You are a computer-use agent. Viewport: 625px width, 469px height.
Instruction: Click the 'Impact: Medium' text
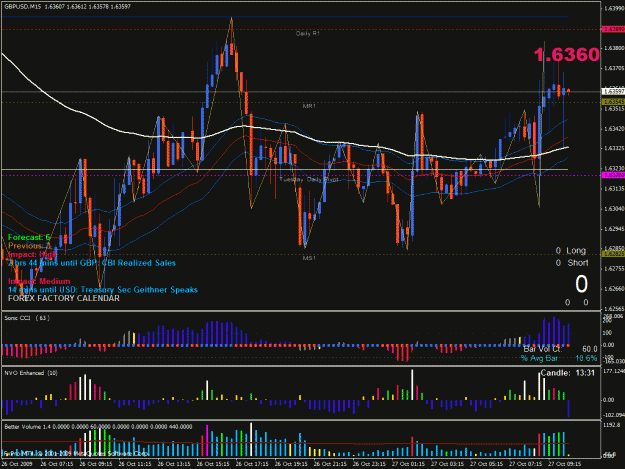(x=39, y=281)
